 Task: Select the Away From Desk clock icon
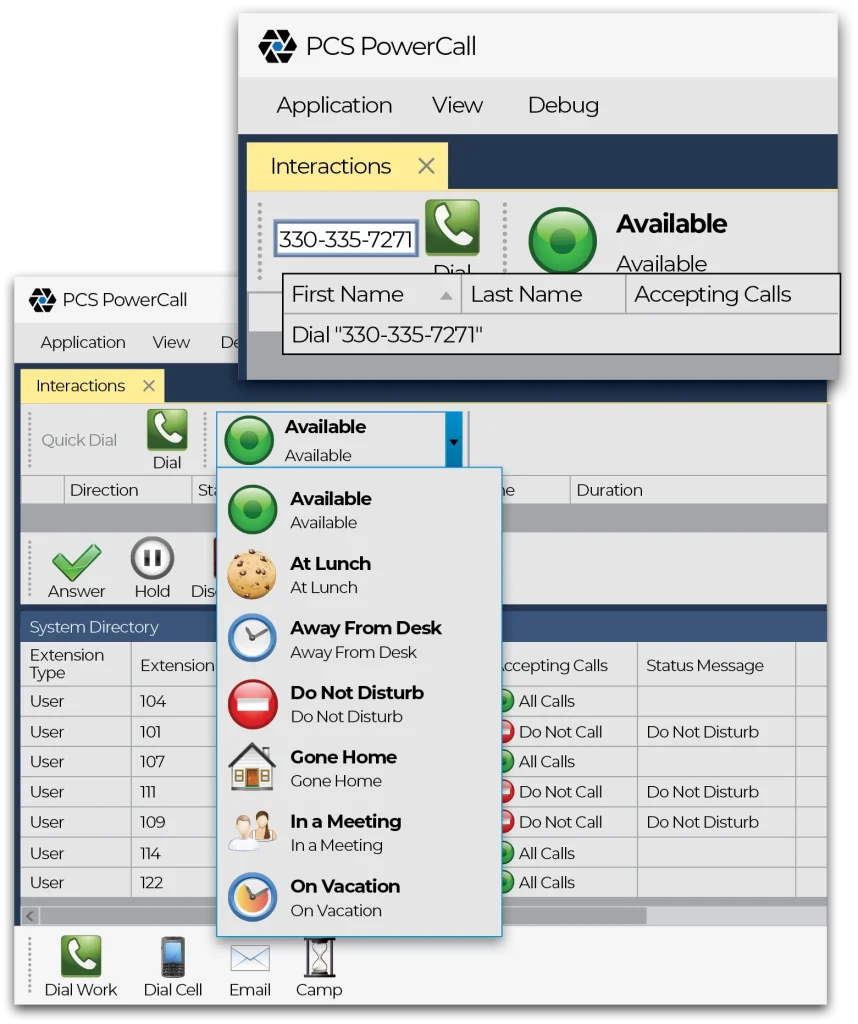253,638
